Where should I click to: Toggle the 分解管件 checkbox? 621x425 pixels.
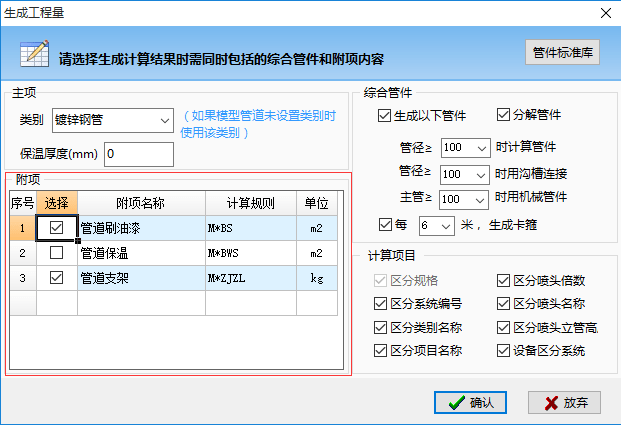tap(503, 115)
